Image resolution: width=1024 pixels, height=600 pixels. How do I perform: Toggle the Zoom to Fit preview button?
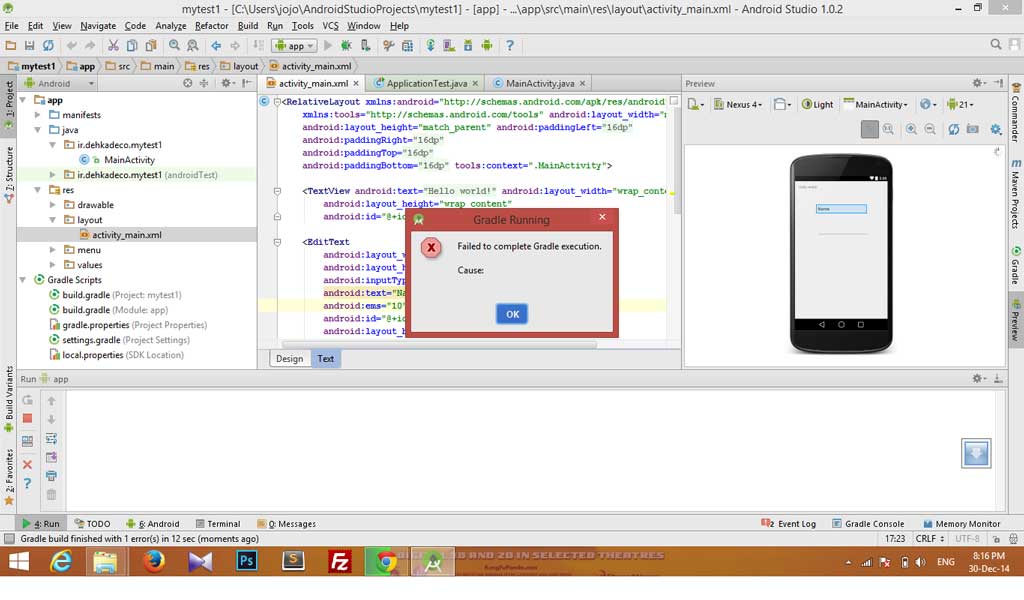[x=869, y=129]
